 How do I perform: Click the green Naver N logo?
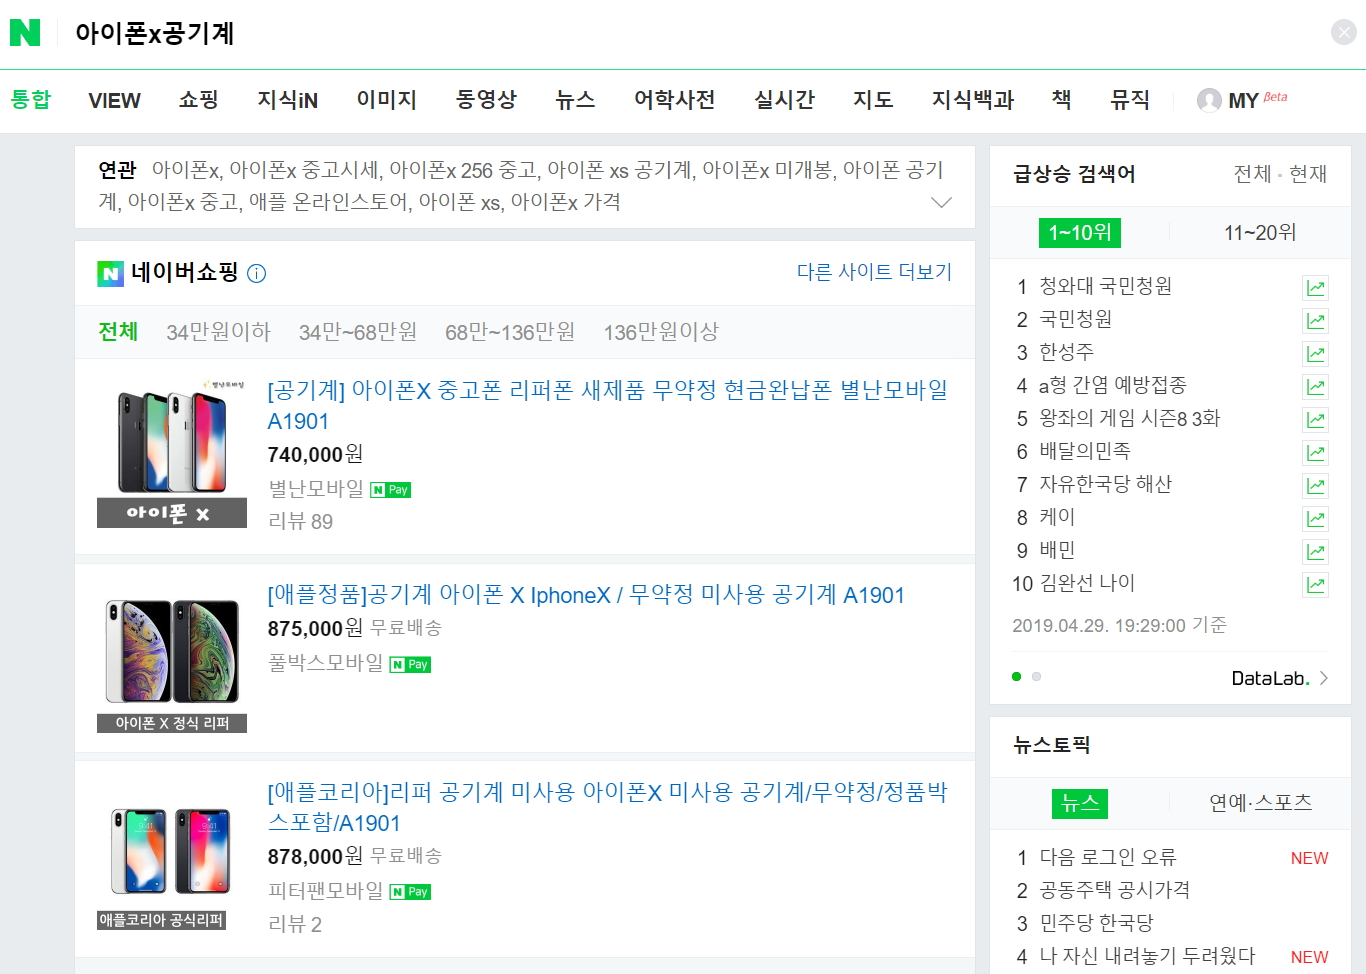(25, 33)
